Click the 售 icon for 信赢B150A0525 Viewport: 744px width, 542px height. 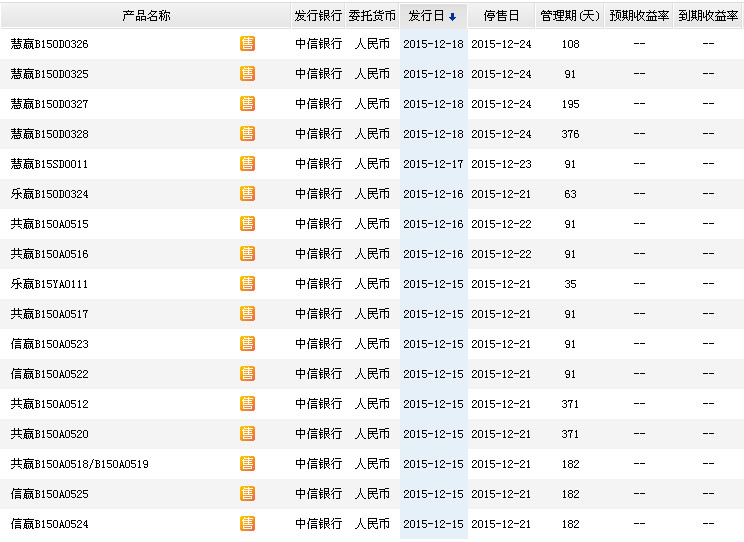tap(247, 494)
